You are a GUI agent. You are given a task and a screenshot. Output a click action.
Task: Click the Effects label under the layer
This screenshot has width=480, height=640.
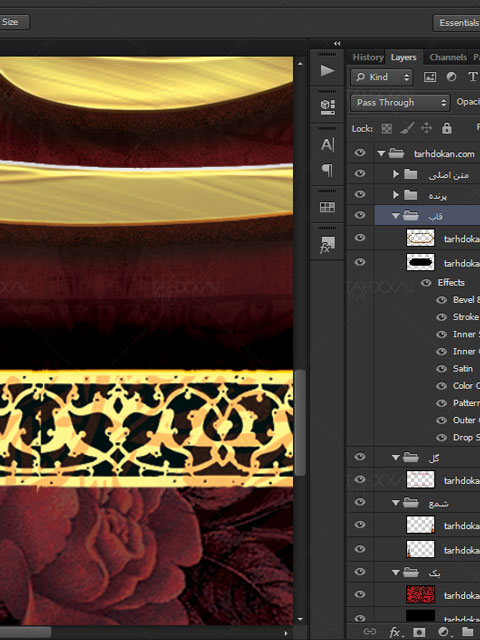(451, 282)
